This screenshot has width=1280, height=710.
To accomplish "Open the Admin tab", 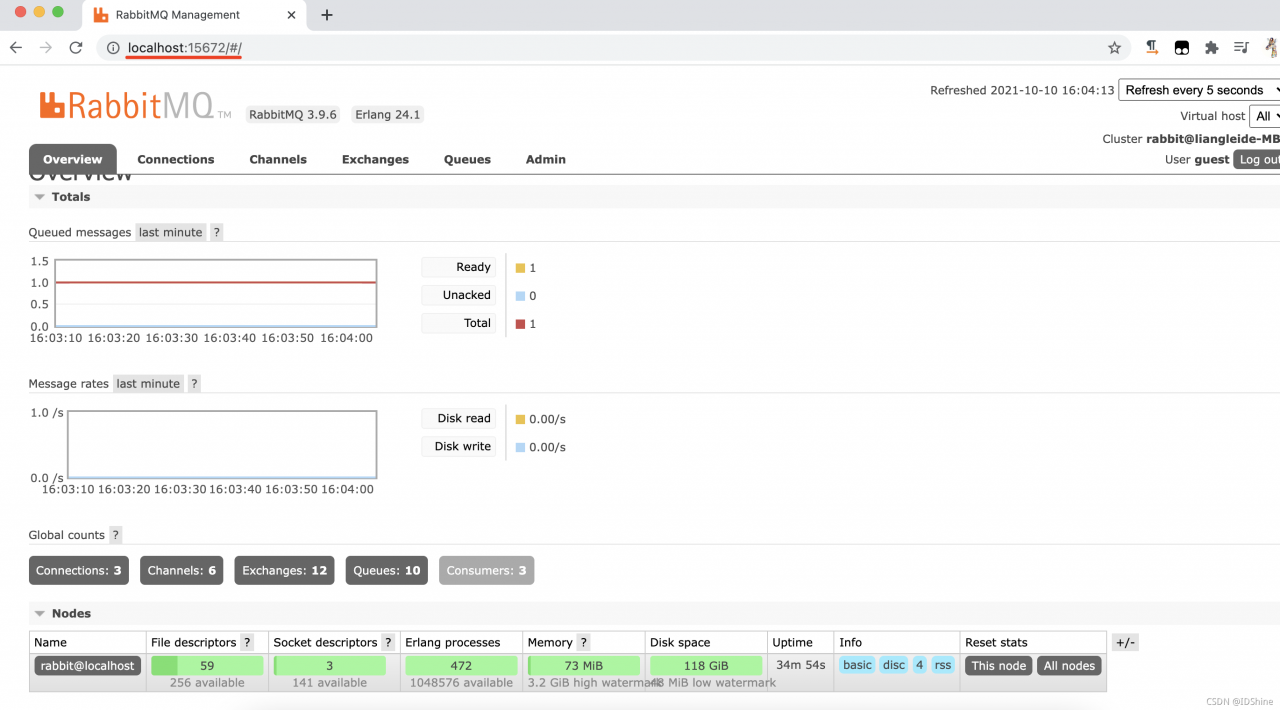I will (x=546, y=160).
